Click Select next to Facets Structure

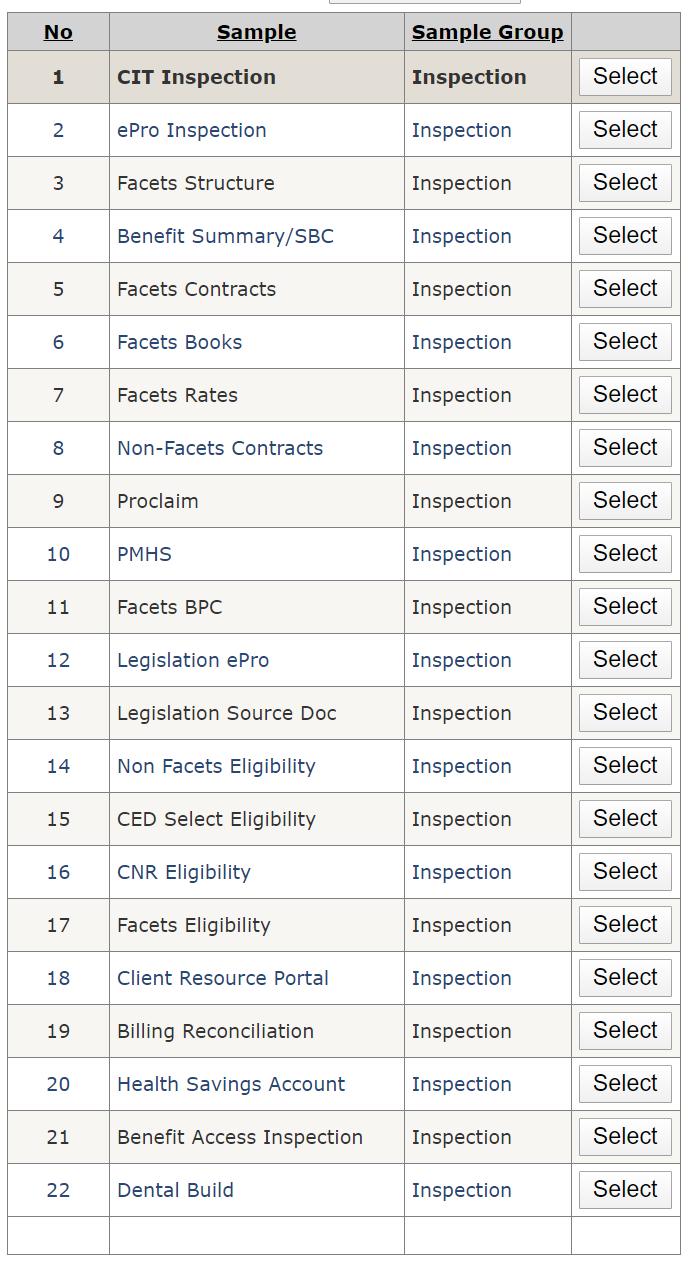point(625,183)
